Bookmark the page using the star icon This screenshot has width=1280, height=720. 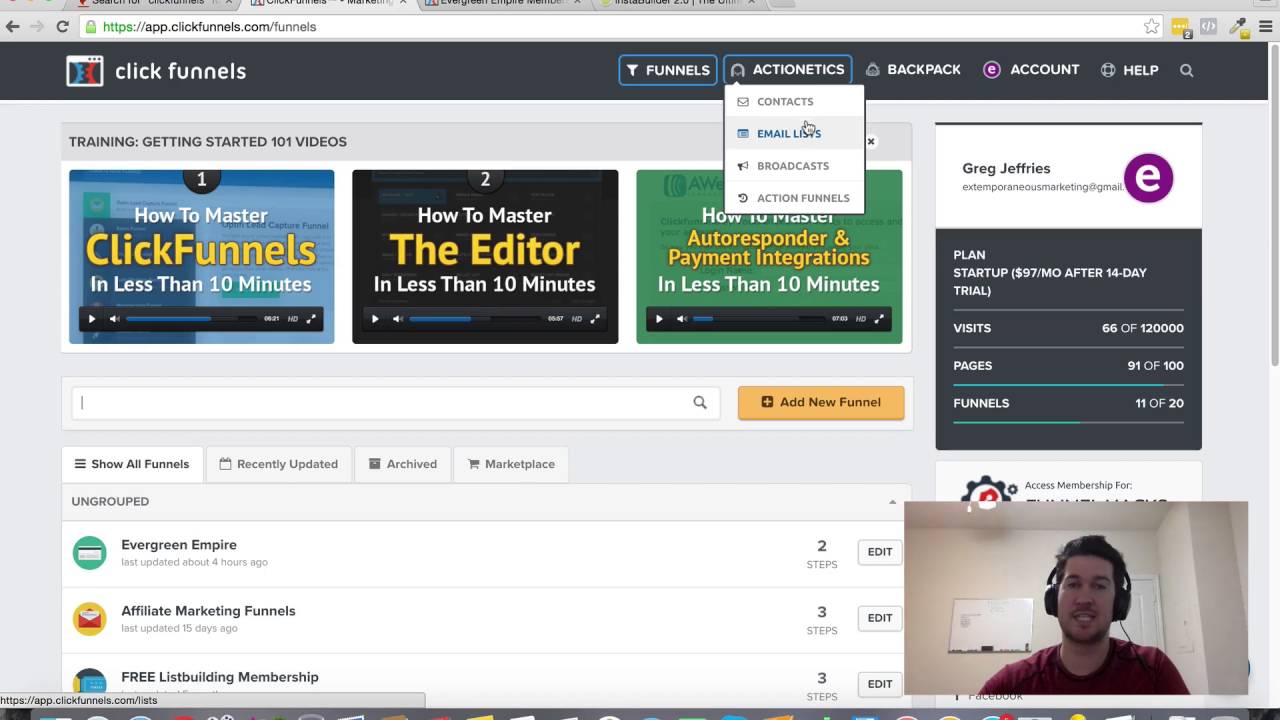point(1152,27)
